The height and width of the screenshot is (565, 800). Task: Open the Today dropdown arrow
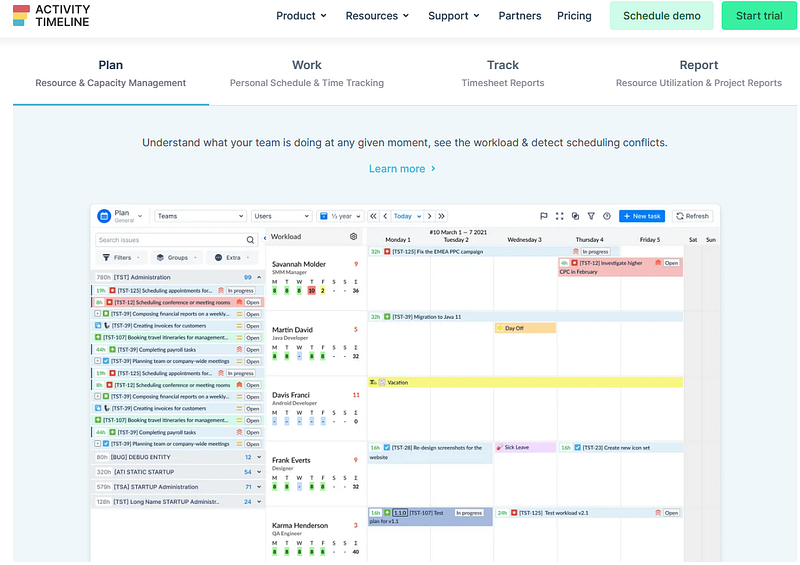(x=419, y=216)
